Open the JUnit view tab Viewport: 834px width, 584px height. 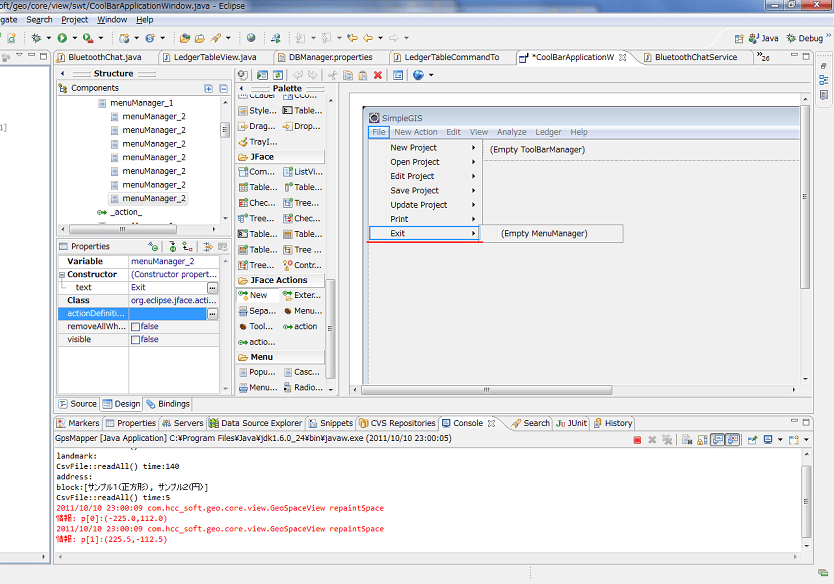tap(571, 423)
